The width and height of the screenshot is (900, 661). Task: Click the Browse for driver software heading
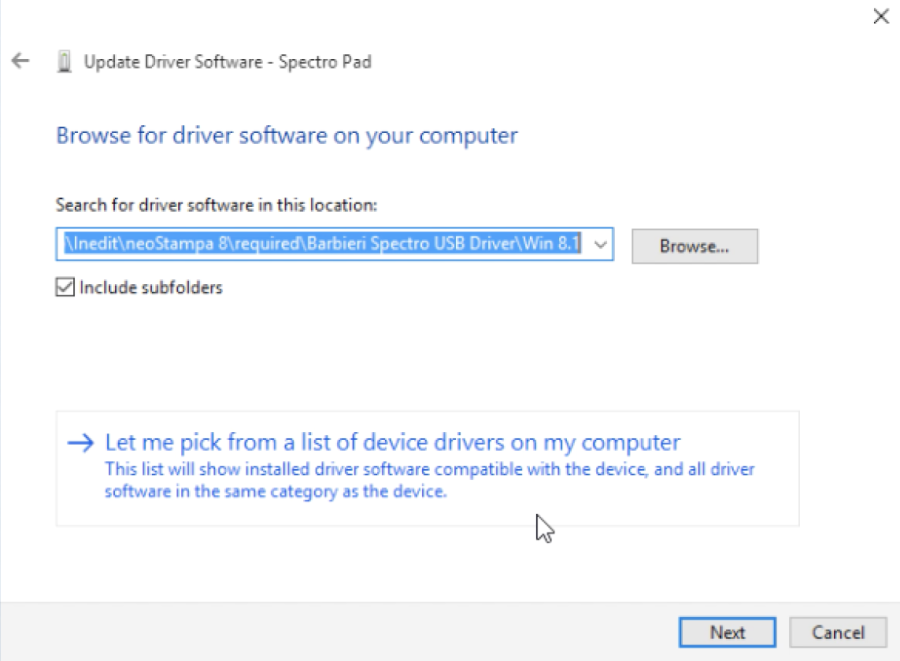287,136
